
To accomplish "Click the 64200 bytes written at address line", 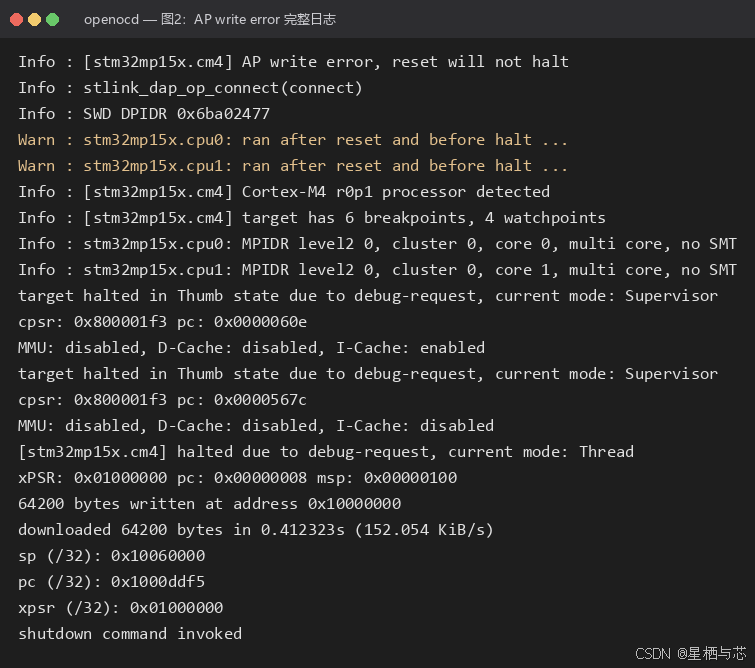I will [209, 504].
